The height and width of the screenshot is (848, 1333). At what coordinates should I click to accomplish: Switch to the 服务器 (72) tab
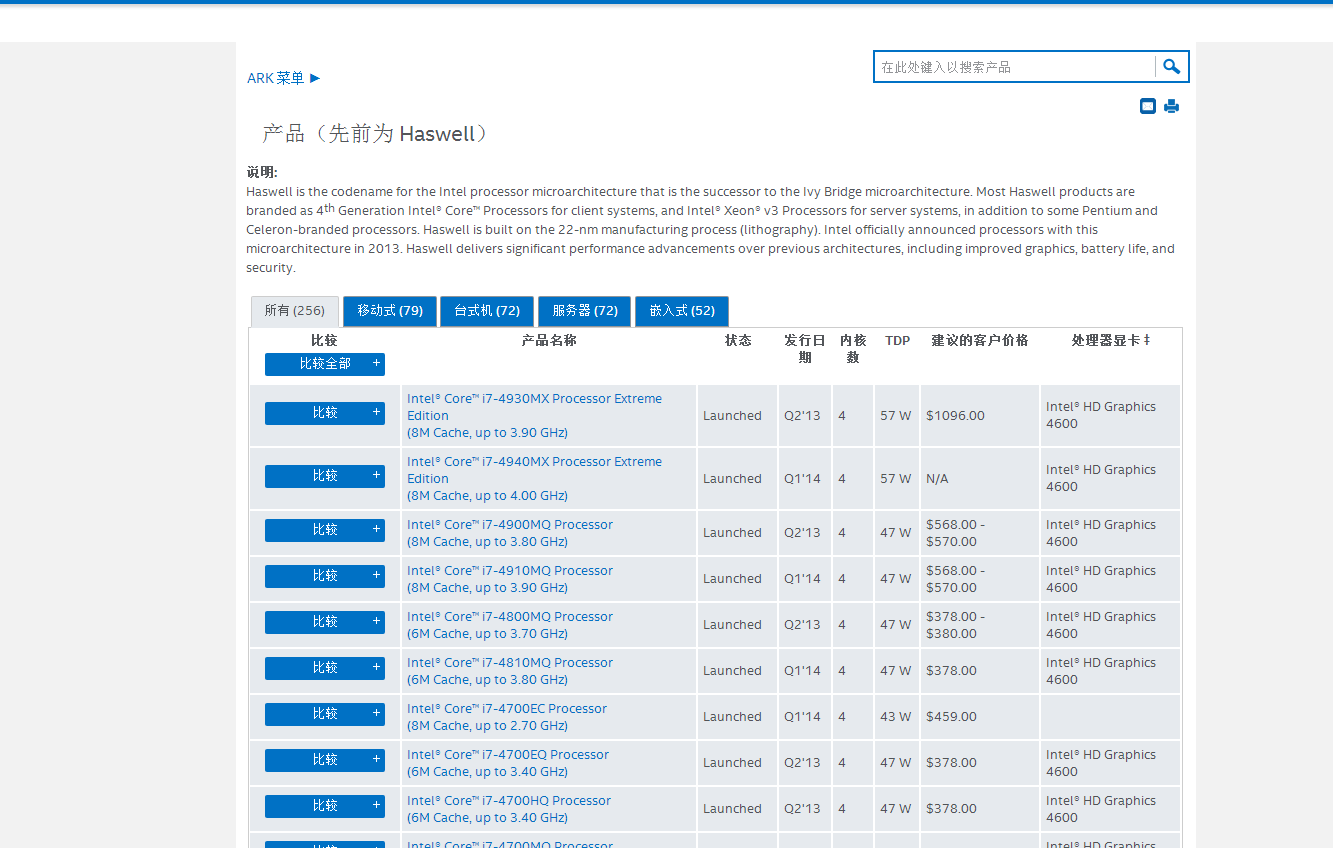[x=585, y=311]
